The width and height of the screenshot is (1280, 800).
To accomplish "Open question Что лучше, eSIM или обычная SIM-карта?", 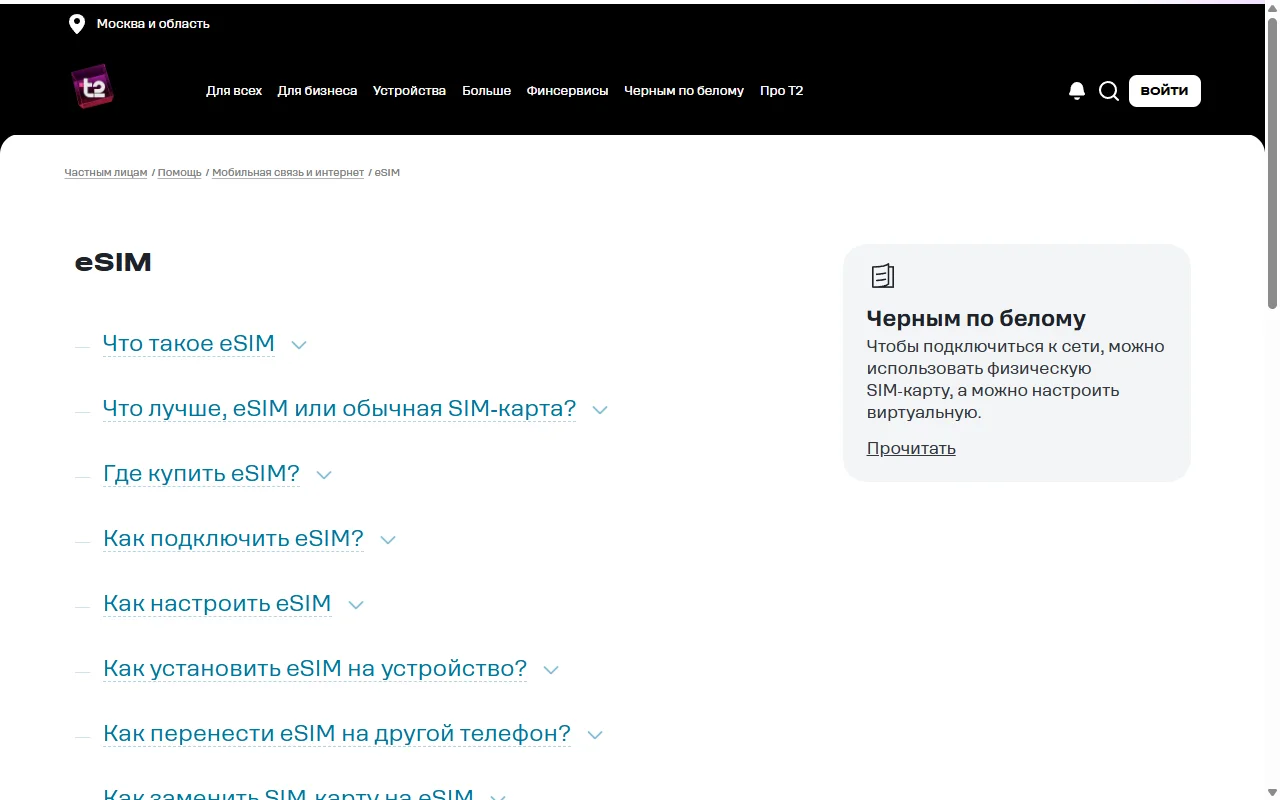I will (x=340, y=409).
